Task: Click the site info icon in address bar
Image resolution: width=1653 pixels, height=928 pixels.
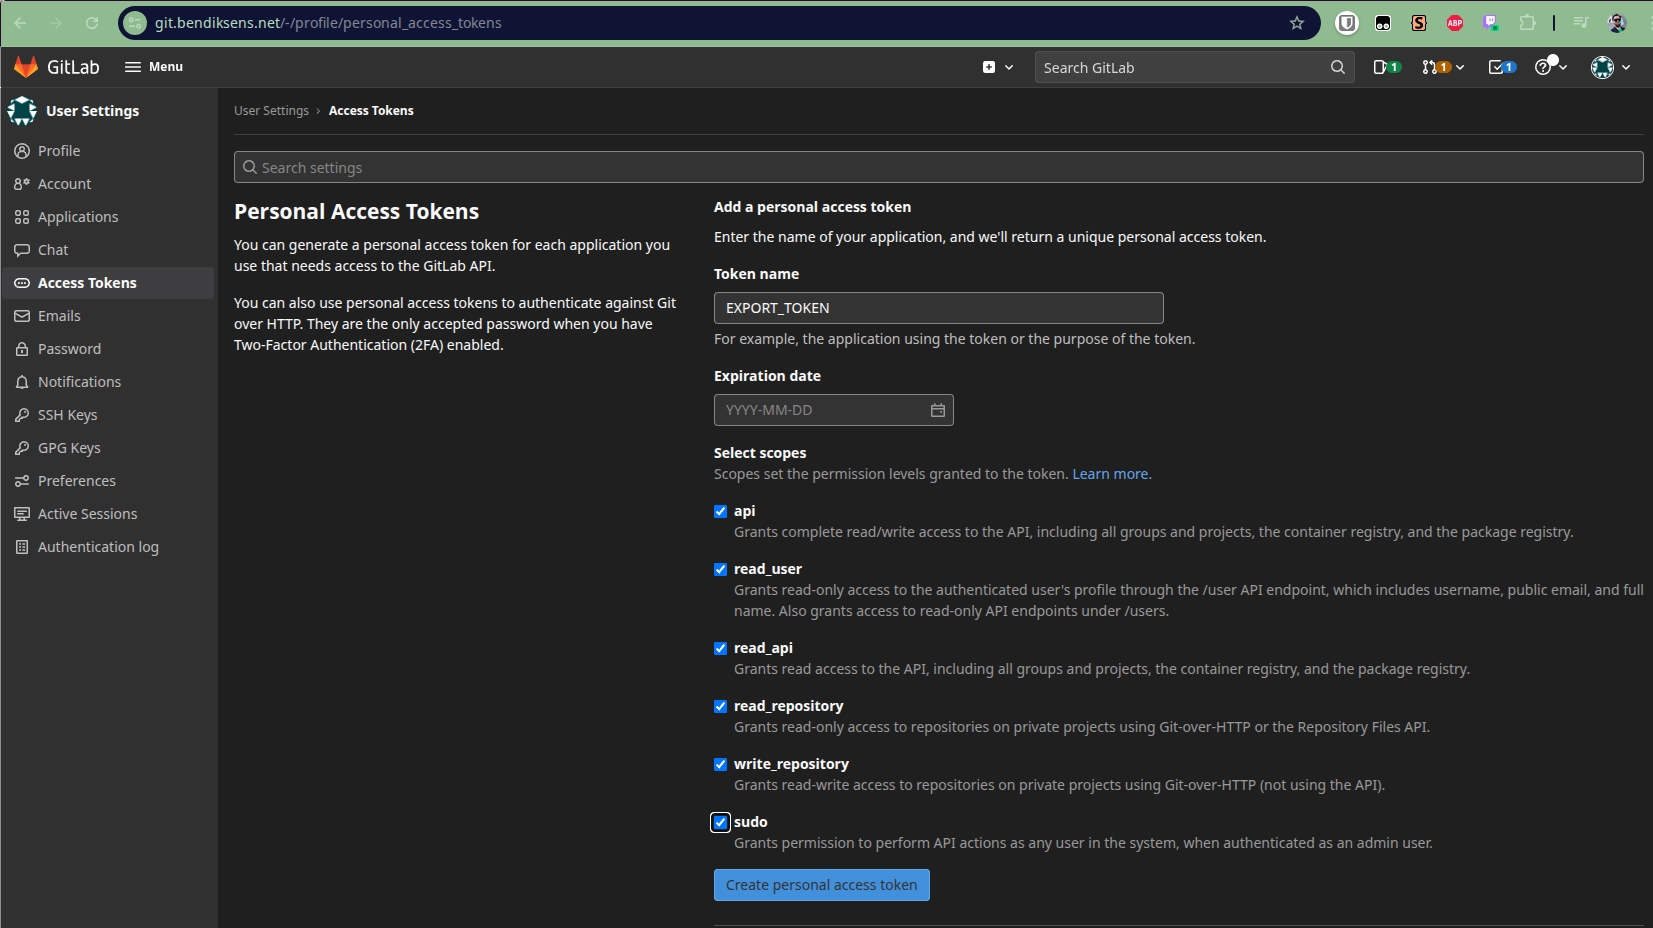Action: [x=135, y=23]
